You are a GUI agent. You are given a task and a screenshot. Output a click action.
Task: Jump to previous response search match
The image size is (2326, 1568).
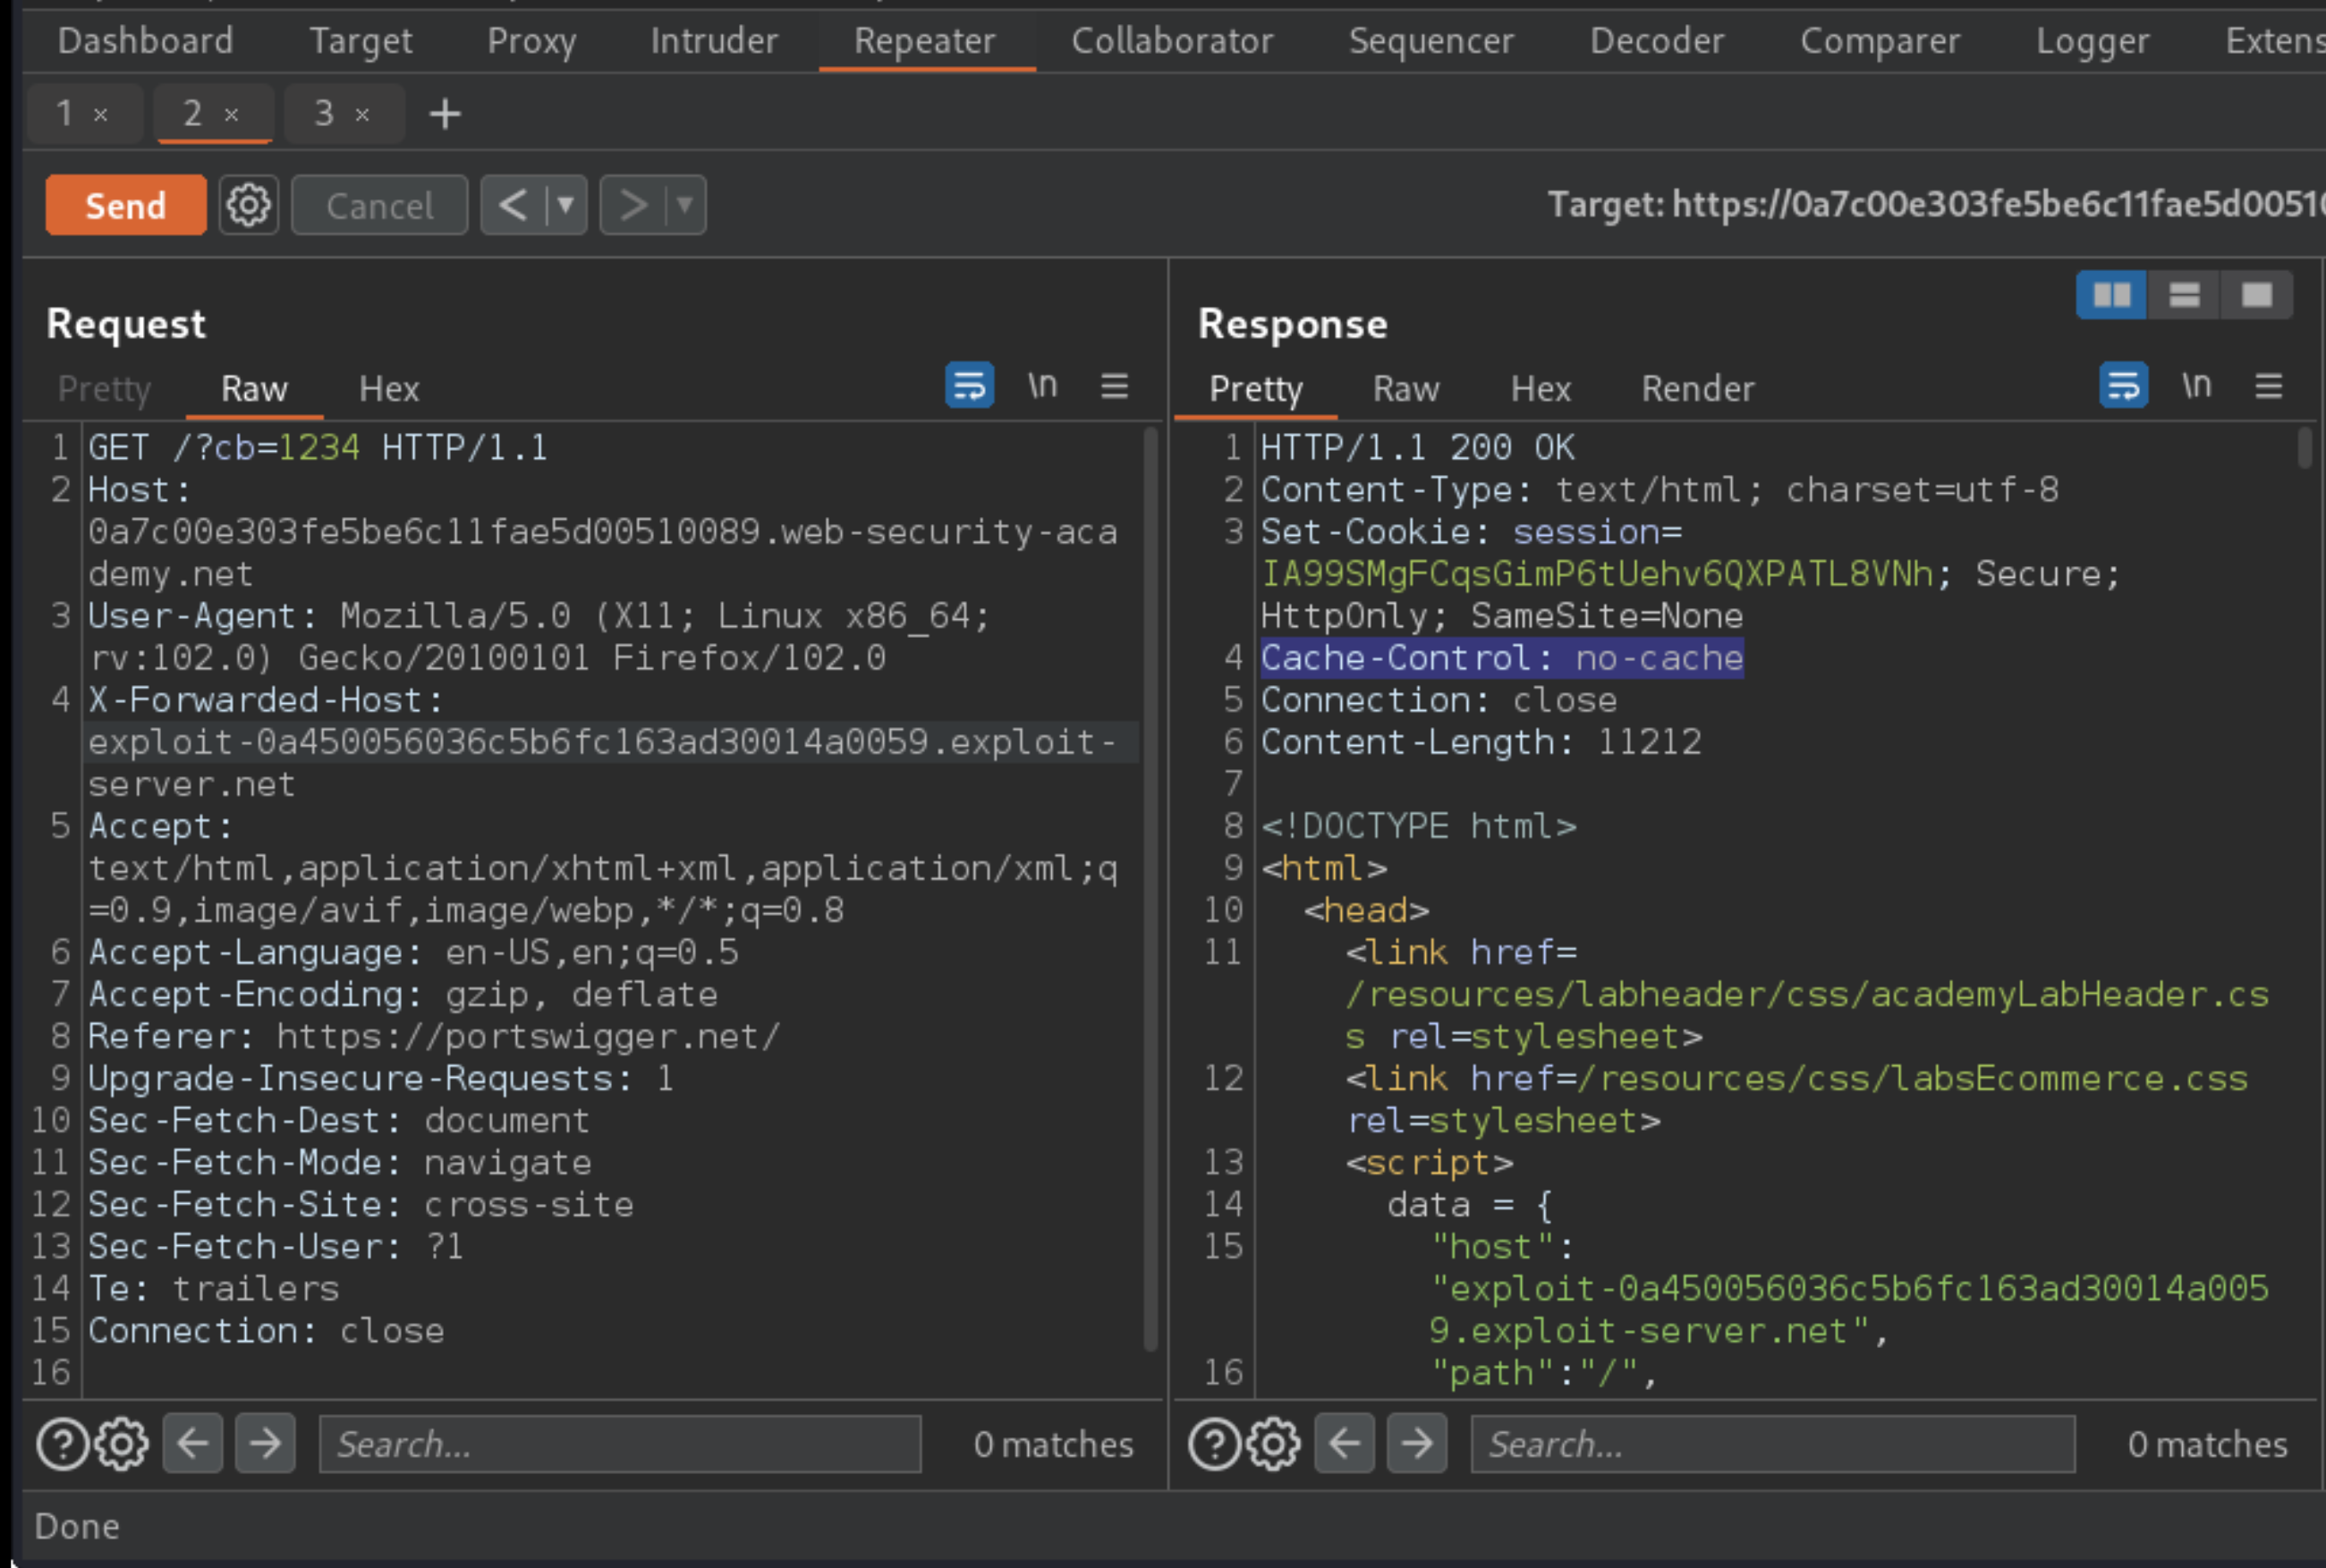click(x=1345, y=1443)
